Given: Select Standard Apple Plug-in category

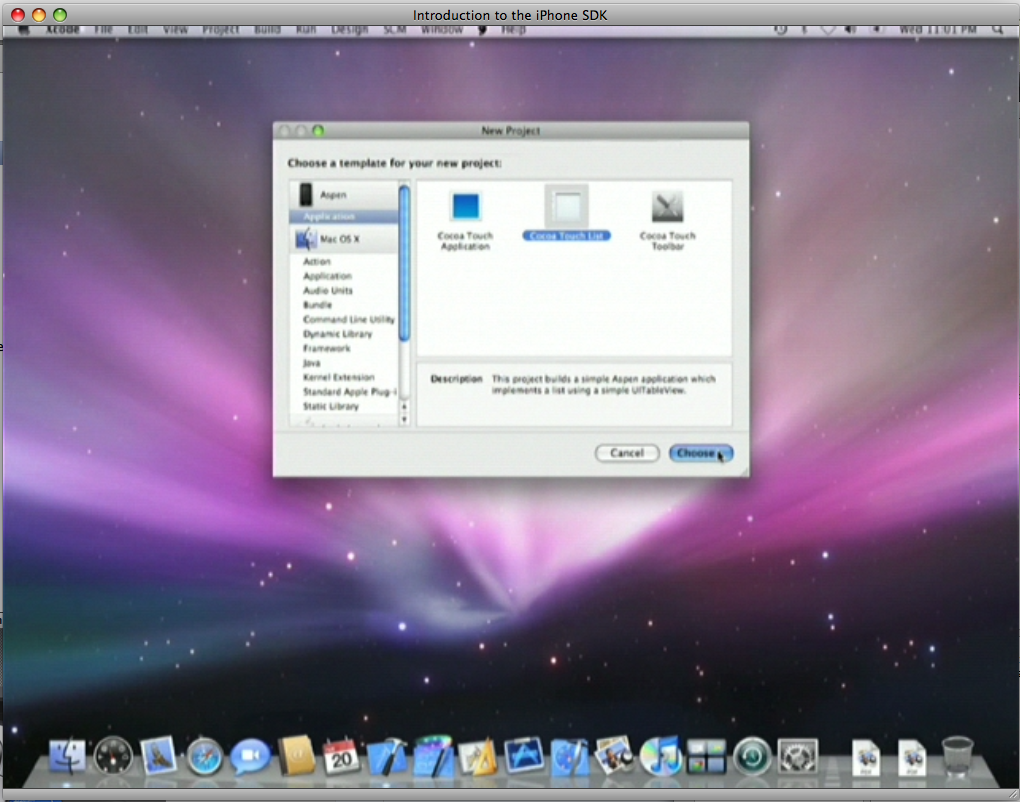Looking at the screenshot, I should tap(349, 392).
